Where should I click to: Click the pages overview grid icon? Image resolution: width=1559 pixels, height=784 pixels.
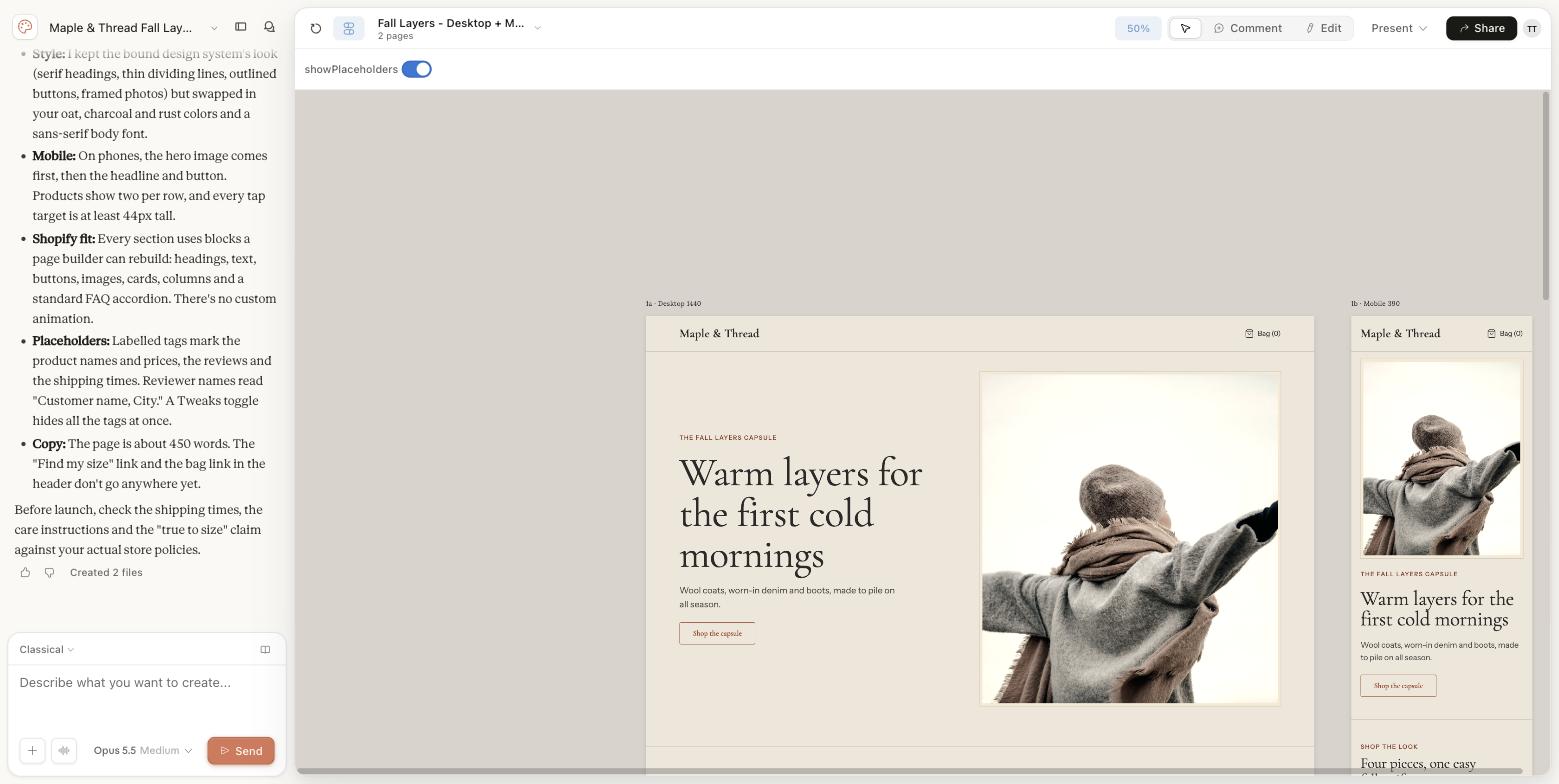pyautogui.click(x=349, y=28)
